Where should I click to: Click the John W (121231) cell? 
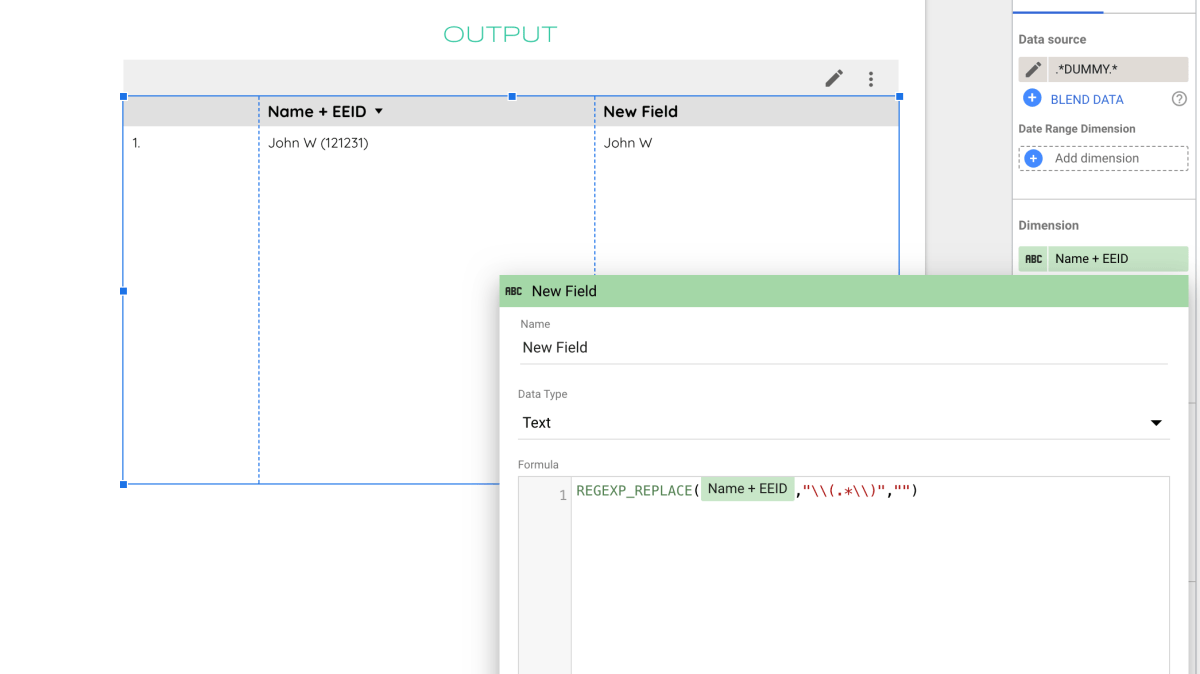[x=318, y=143]
